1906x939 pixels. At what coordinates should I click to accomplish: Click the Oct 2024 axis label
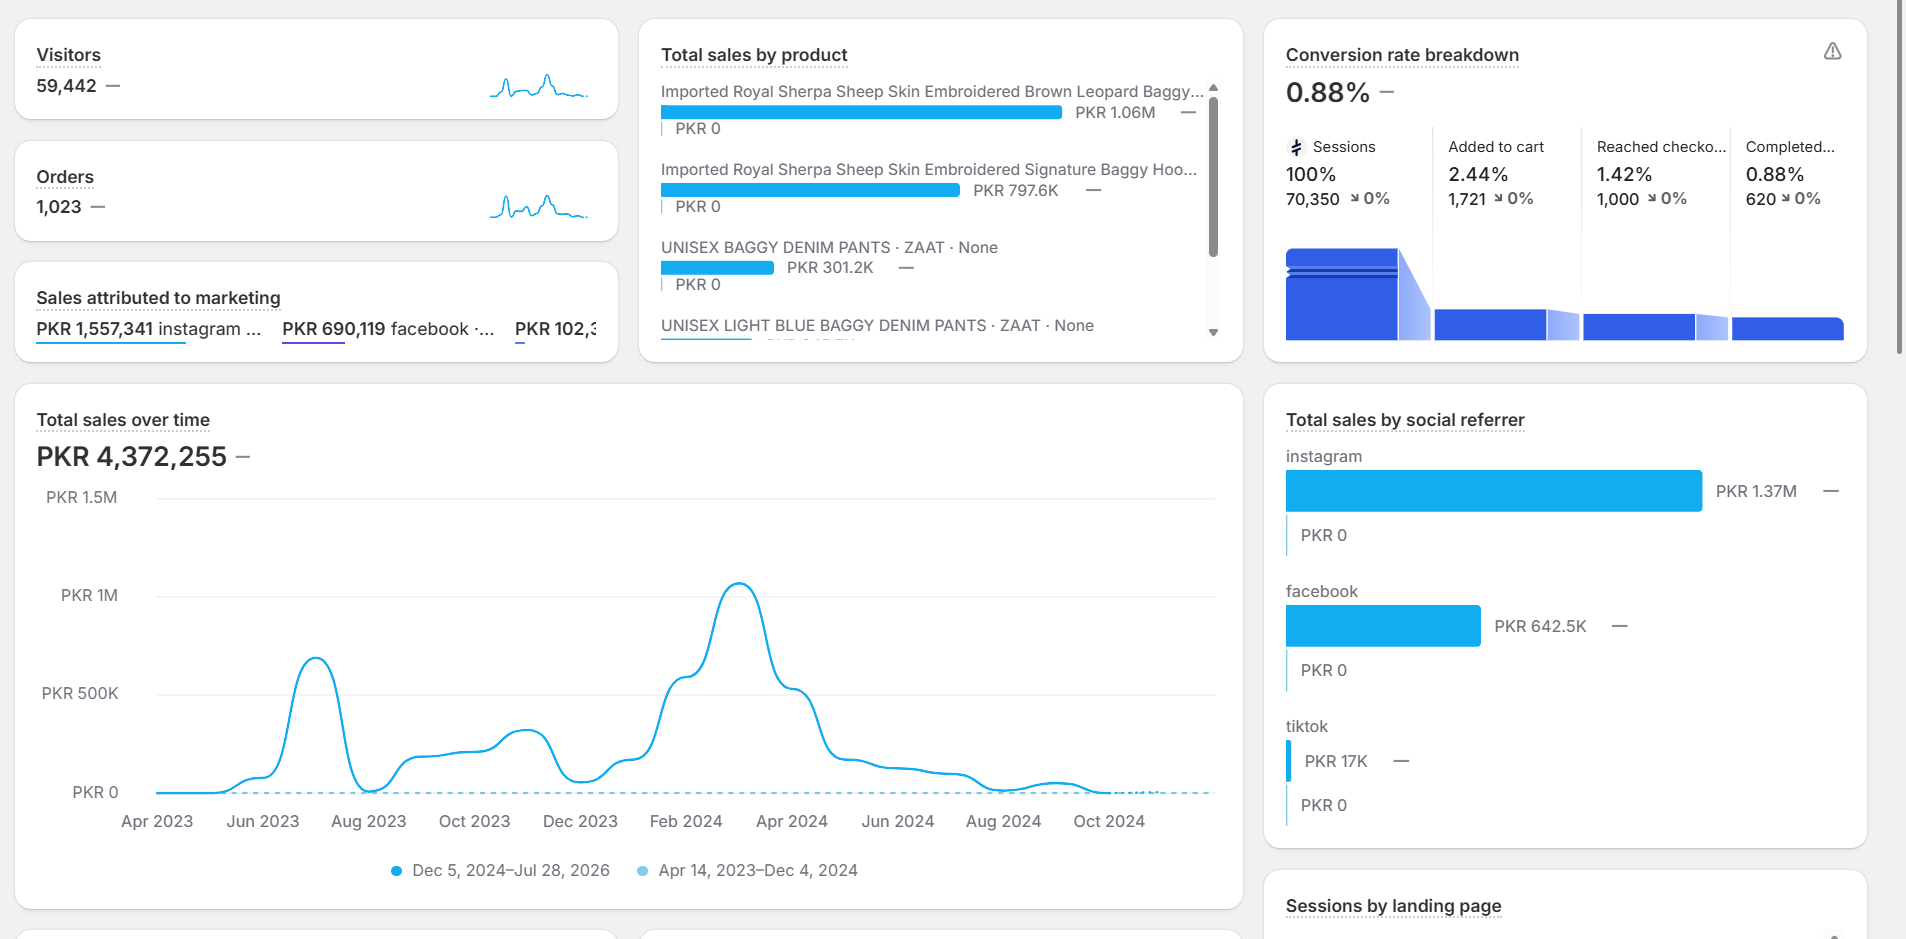tap(1109, 821)
